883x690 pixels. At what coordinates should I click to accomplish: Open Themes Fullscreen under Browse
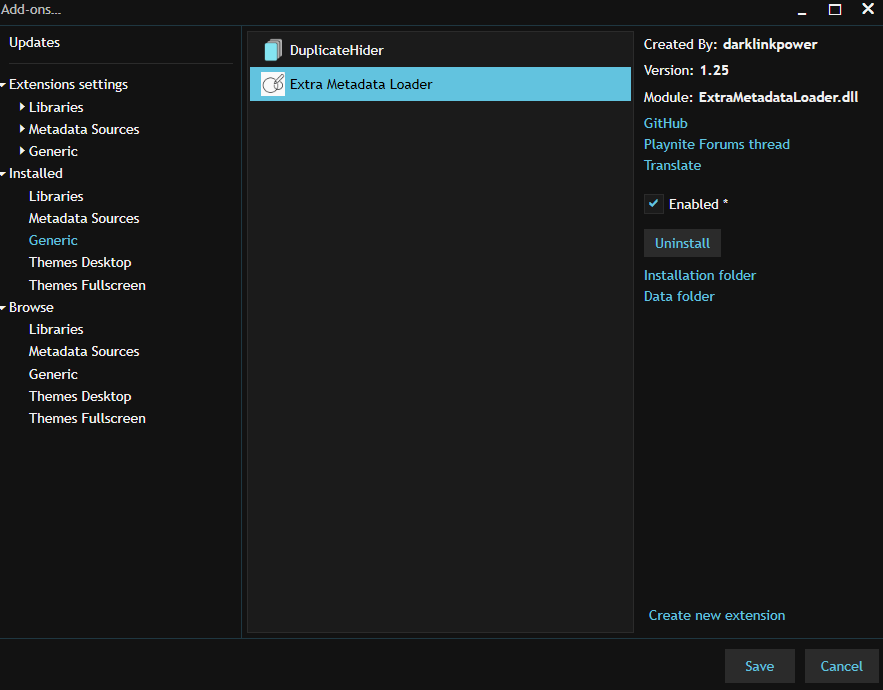(x=87, y=418)
